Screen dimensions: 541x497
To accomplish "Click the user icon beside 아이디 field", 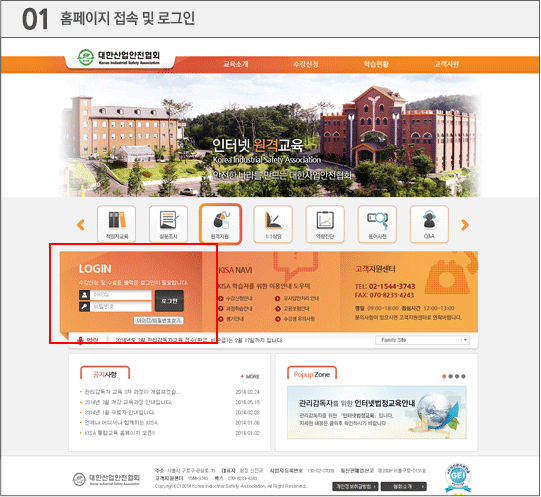I will pyautogui.click(x=84, y=295).
